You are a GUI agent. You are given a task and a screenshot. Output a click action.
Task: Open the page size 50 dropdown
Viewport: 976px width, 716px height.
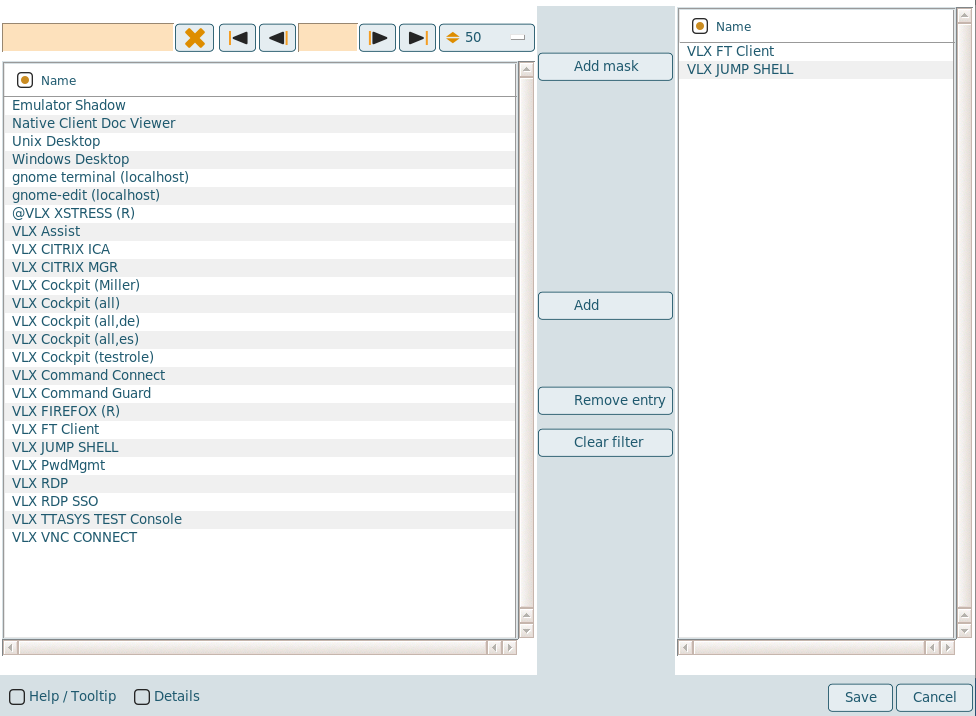[x=516, y=38]
